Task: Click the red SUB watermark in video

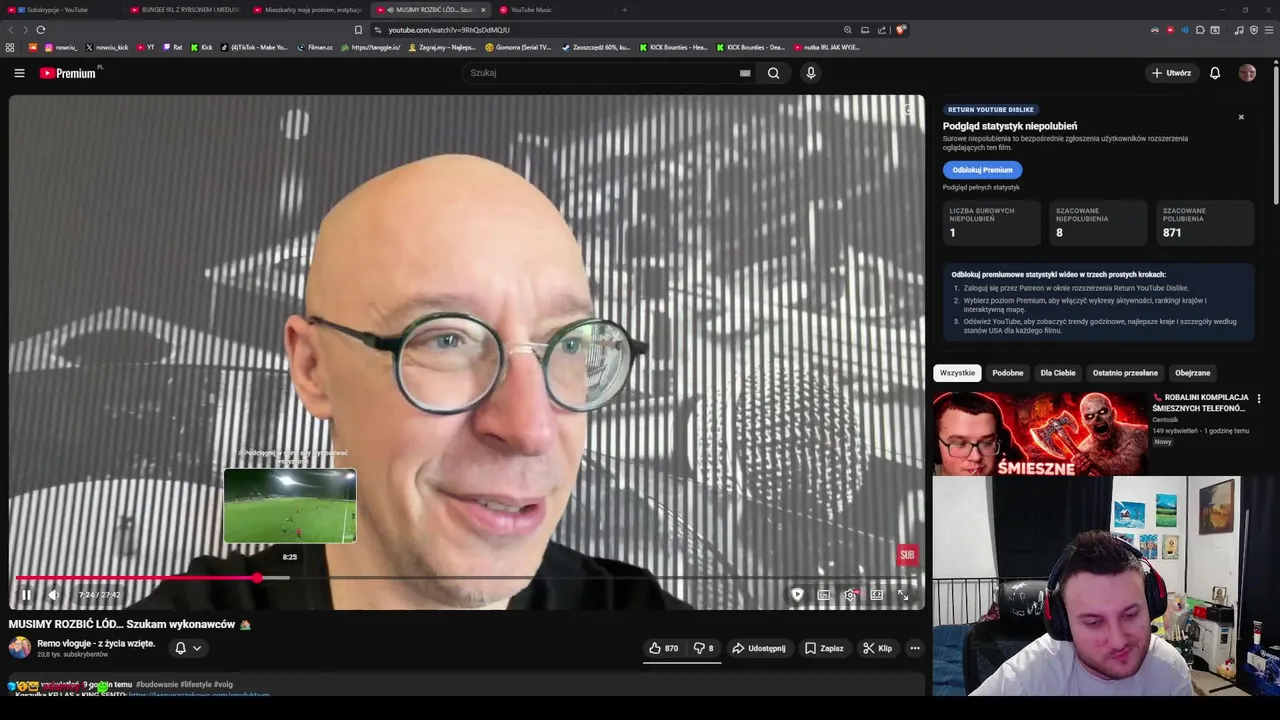Action: pyautogui.click(x=907, y=555)
